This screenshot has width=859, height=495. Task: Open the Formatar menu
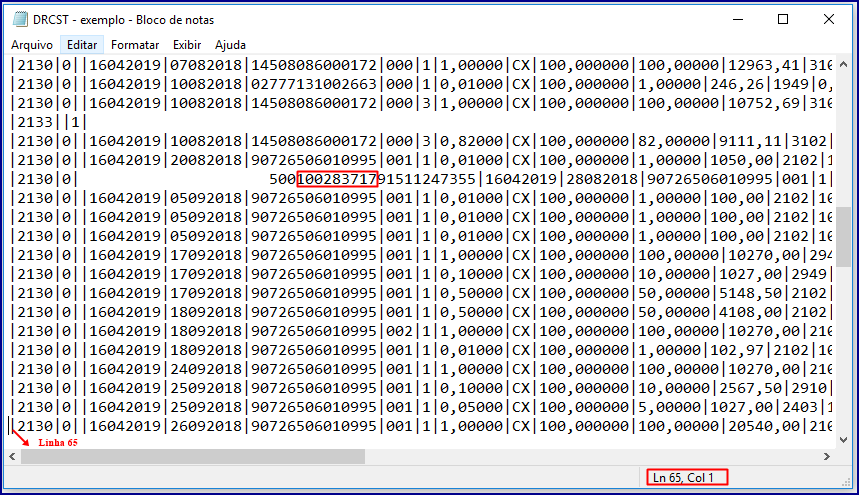click(x=135, y=45)
